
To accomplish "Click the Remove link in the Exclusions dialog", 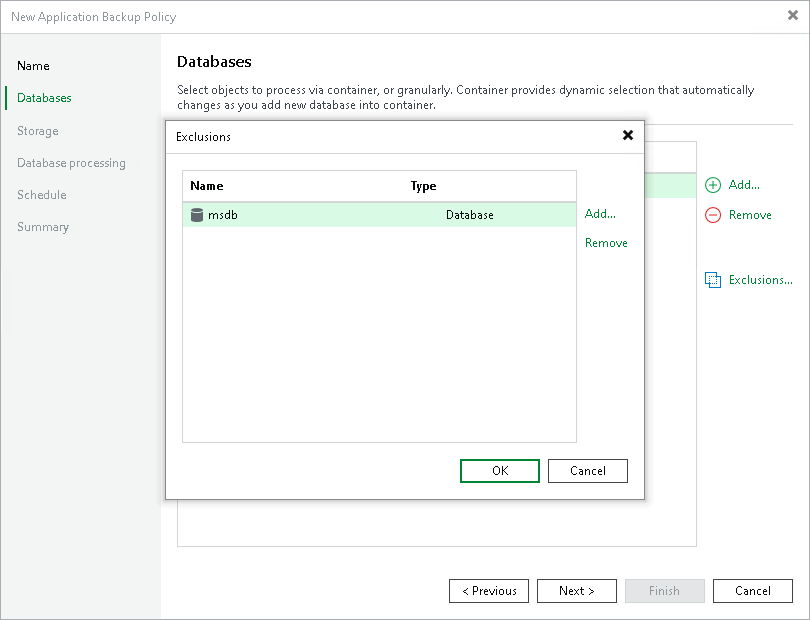I will [606, 242].
